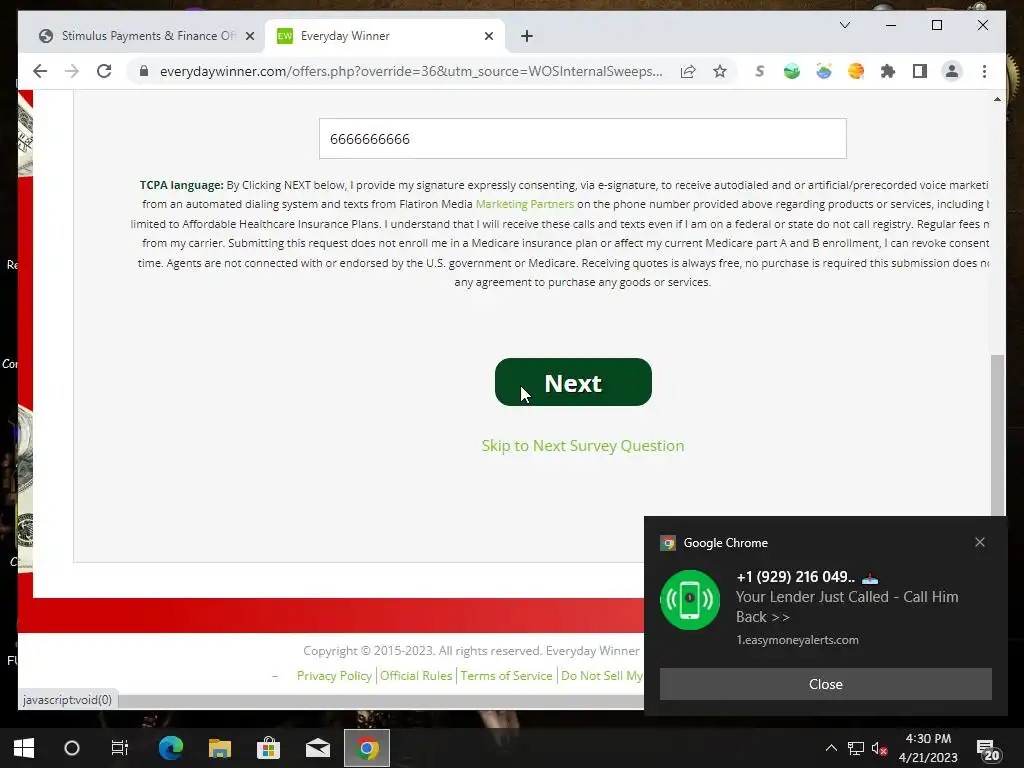Open the Windows Start menu
This screenshot has height=768, width=1024.
[x=24, y=748]
